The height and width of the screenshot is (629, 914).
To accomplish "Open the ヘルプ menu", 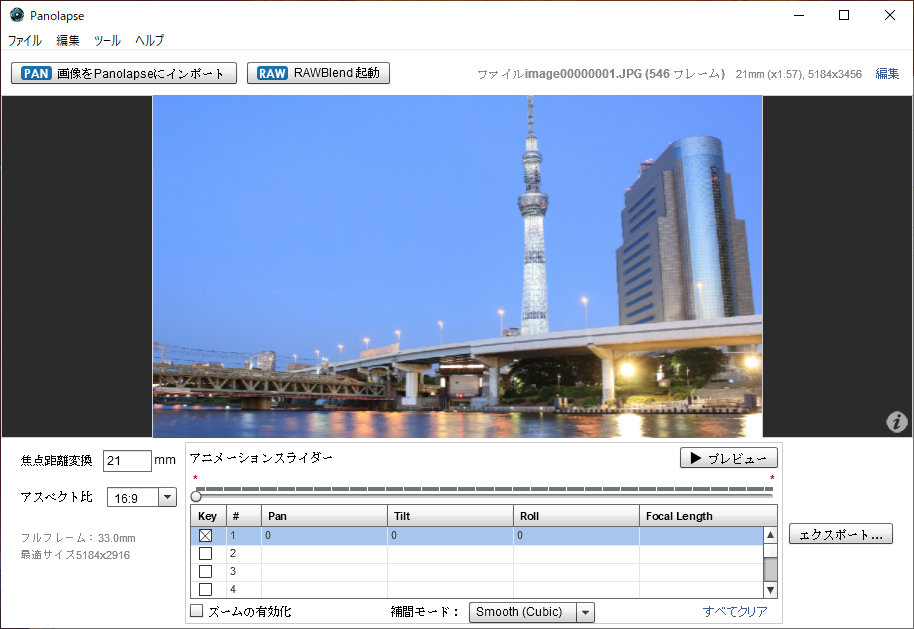I will [150, 41].
